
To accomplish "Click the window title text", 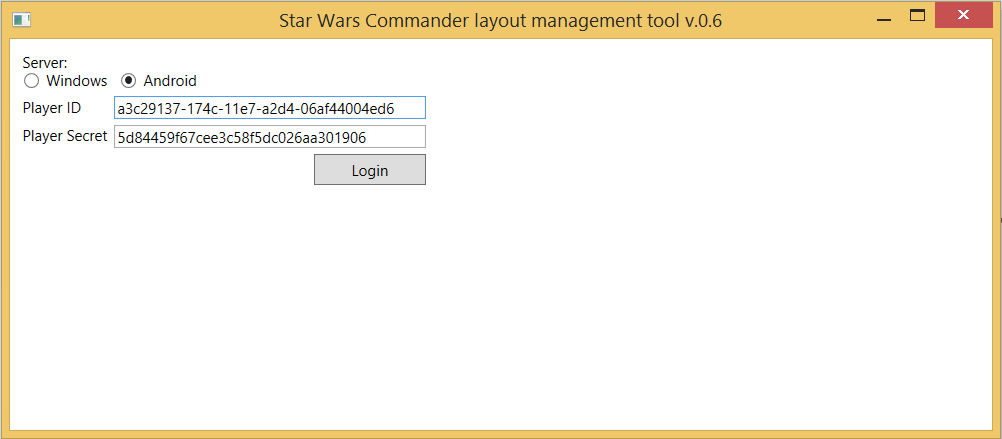I will coord(500,21).
